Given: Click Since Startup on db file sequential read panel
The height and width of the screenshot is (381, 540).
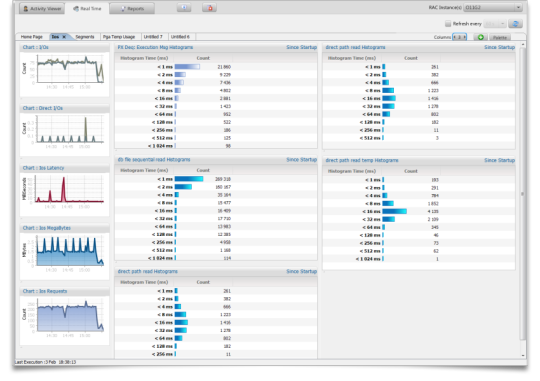Looking at the screenshot, I should click(301, 160).
